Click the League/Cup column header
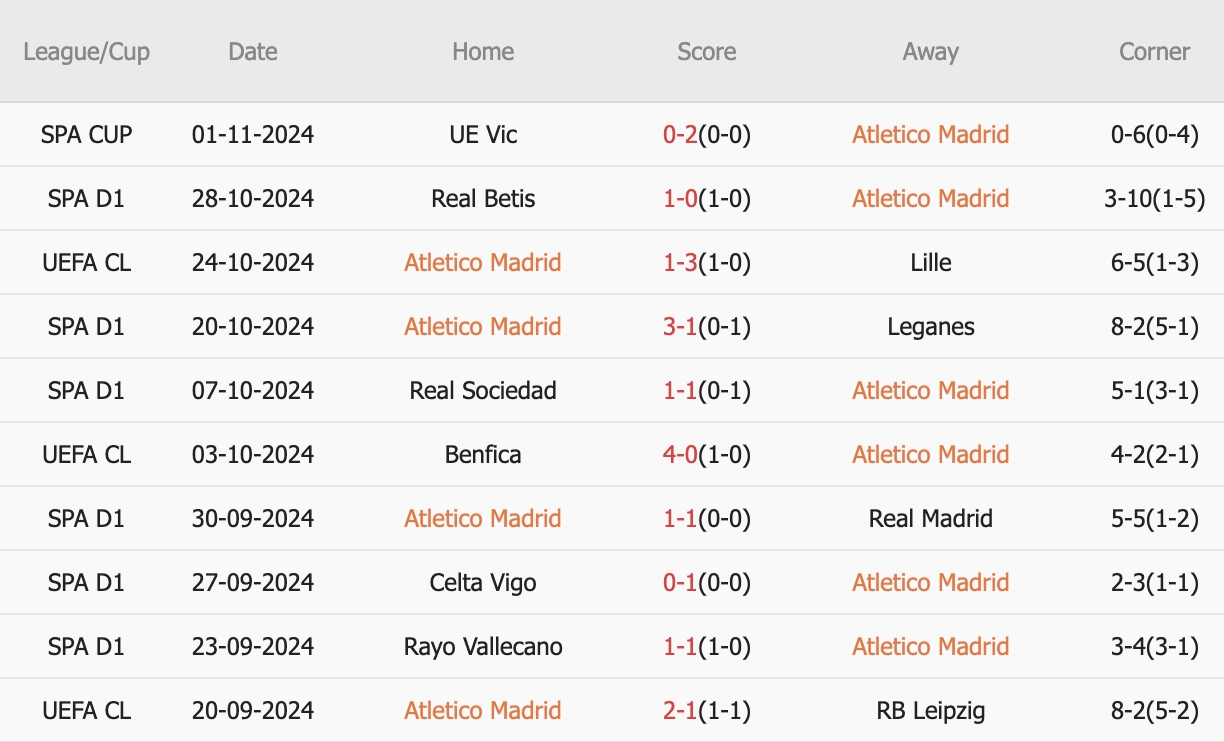This screenshot has height=742, width=1224. tap(86, 52)
